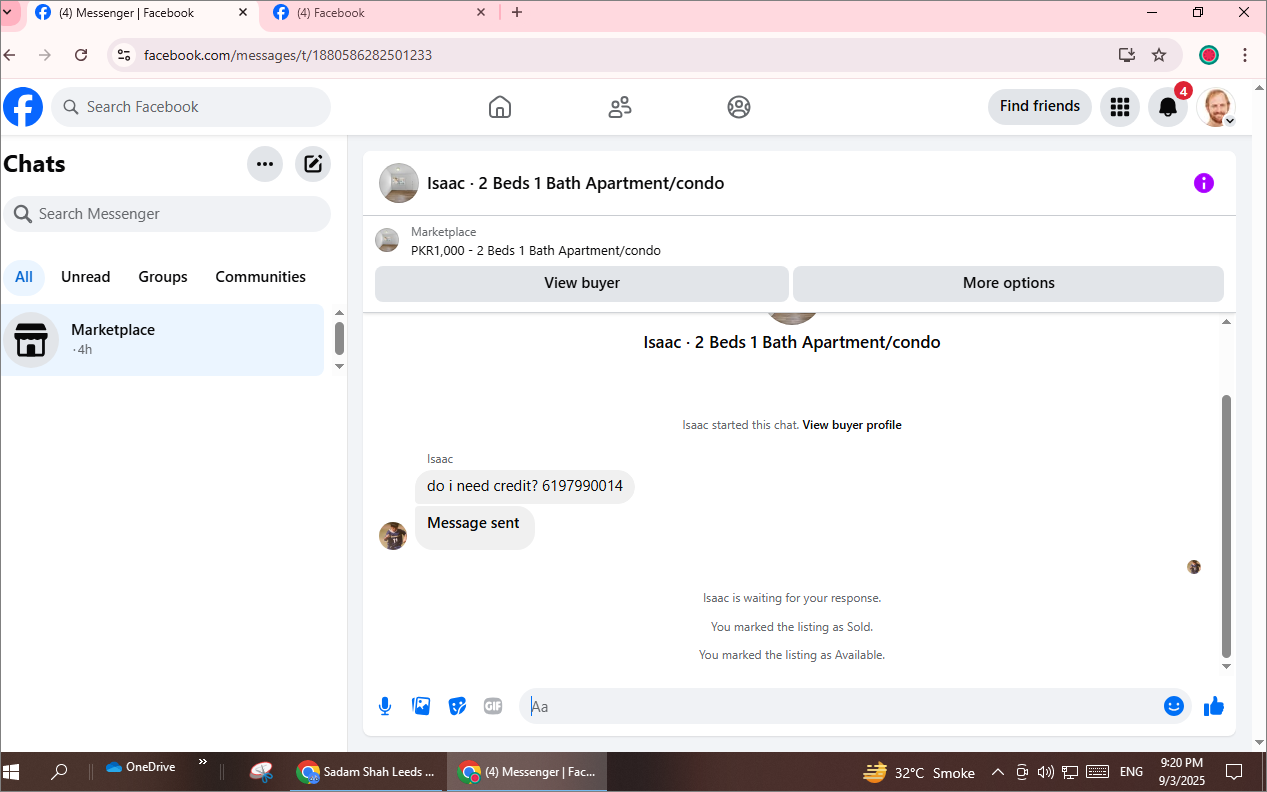Click Isaac's header listing thumbnail
This screenshot has height=792, width=1267.
click(399, 183)
